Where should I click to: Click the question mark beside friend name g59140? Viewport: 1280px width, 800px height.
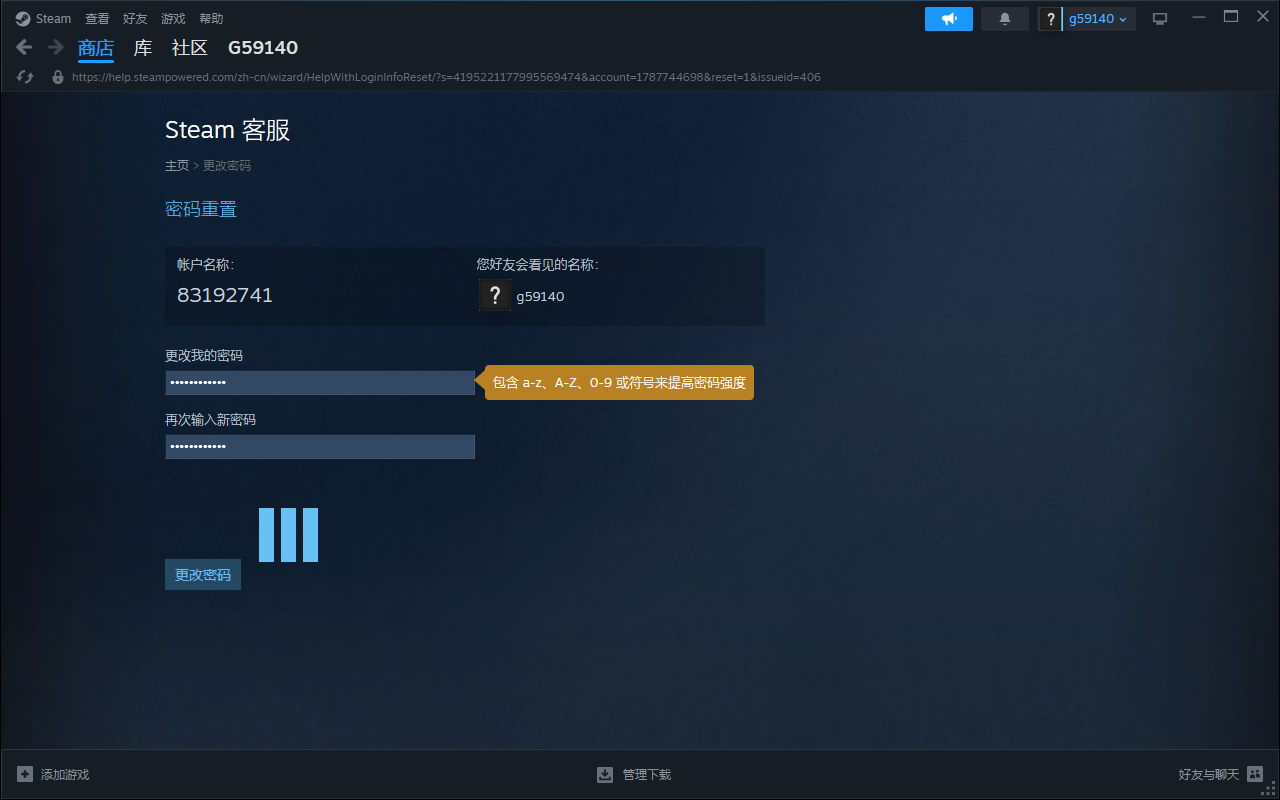(x=495, y=295)
